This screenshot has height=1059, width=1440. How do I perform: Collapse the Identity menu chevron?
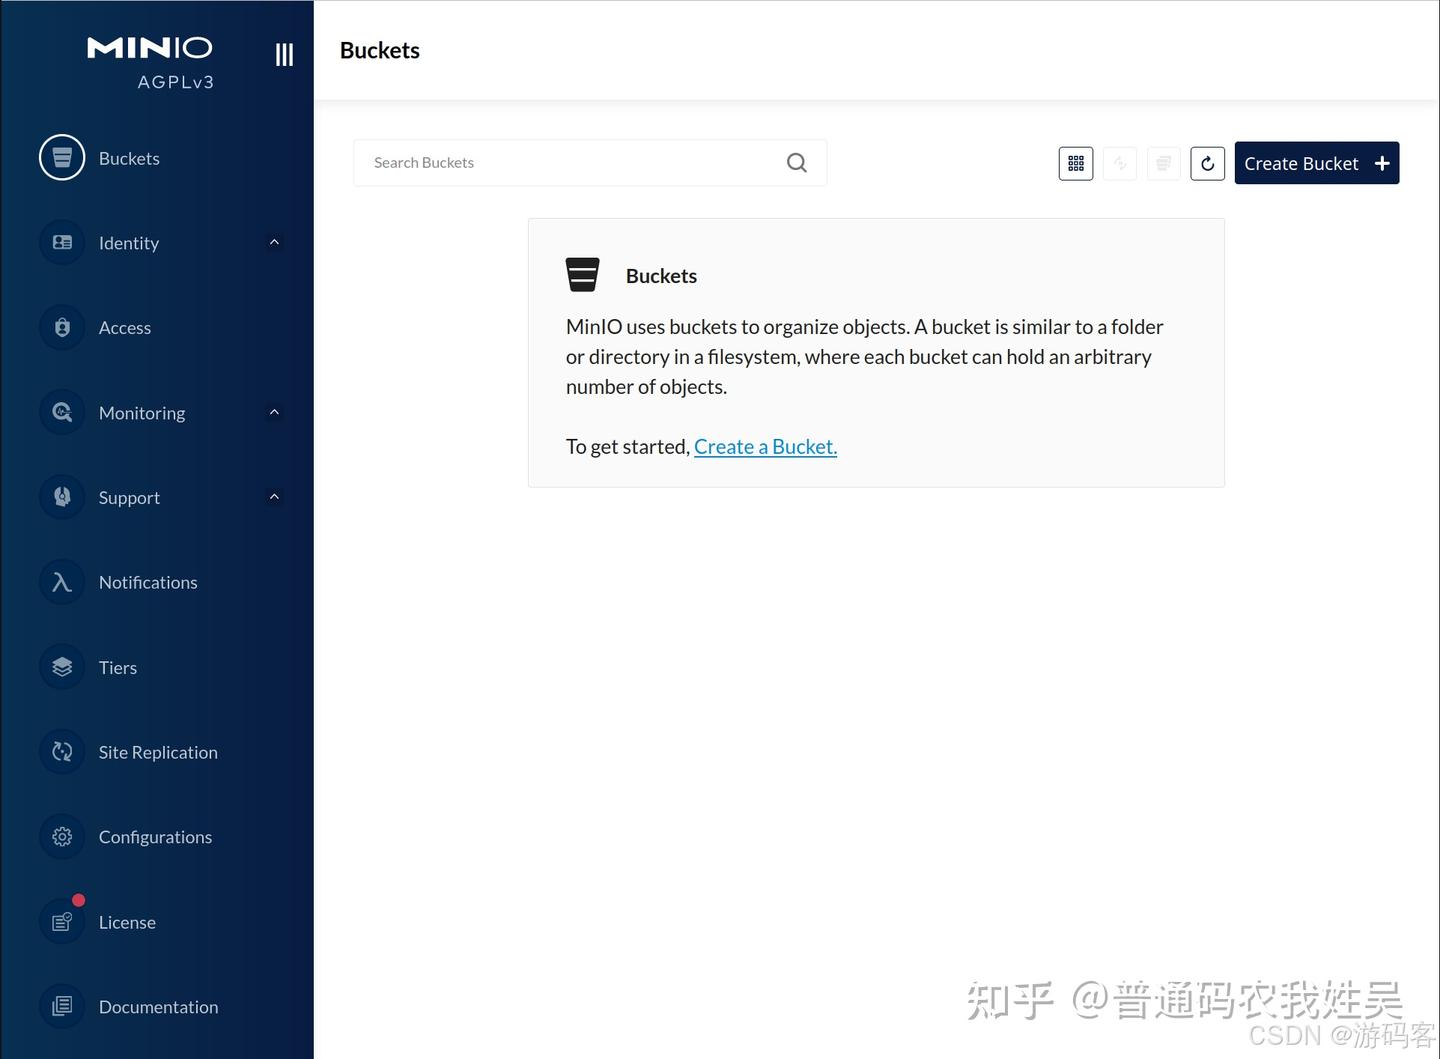tap(274, 241)
